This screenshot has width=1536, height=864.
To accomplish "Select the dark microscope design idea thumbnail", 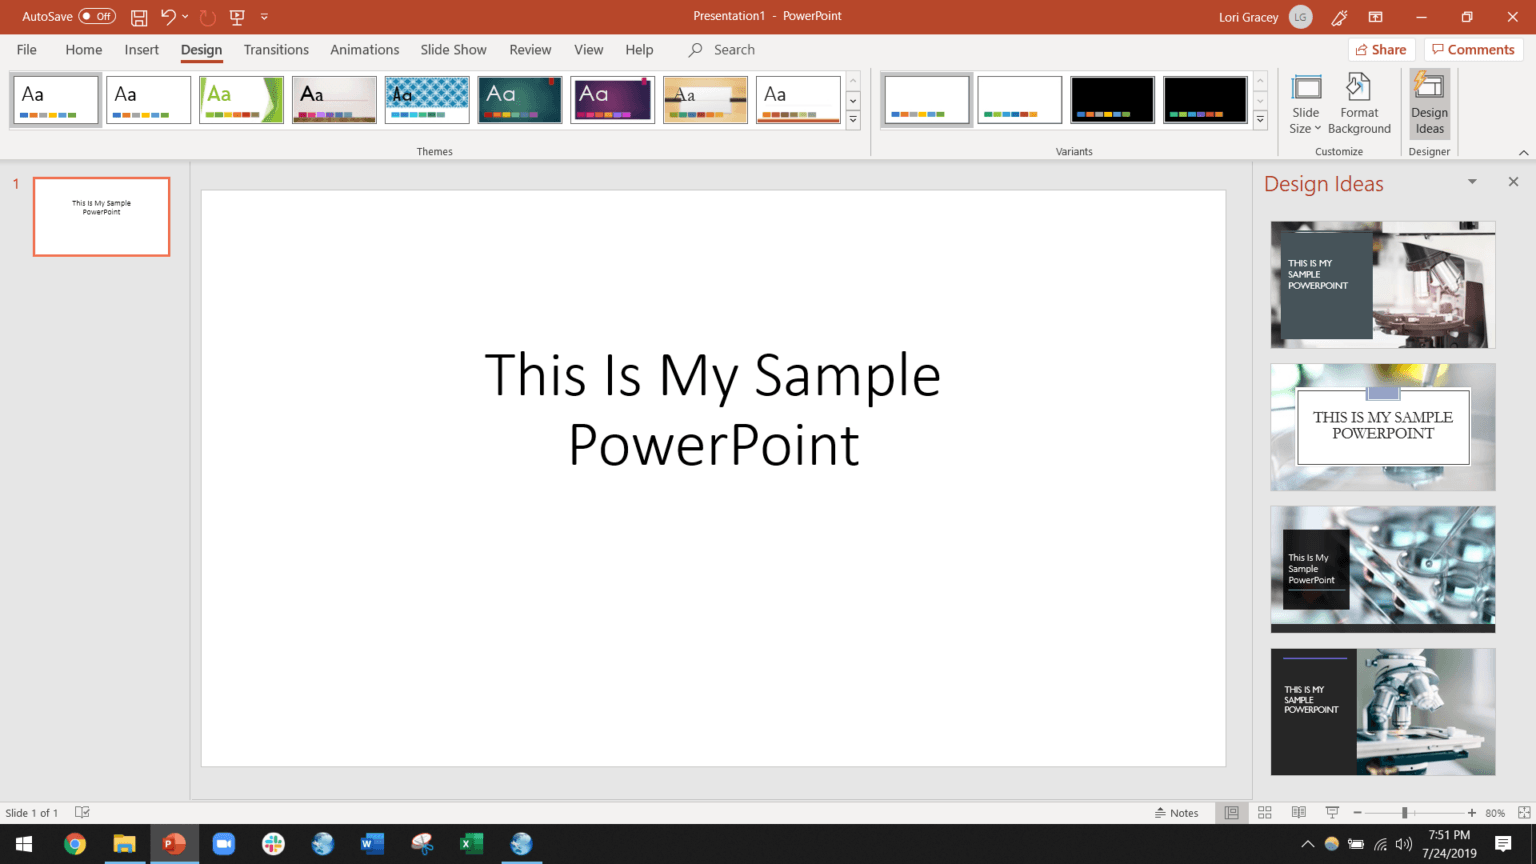I will (x=1382, y=712).
